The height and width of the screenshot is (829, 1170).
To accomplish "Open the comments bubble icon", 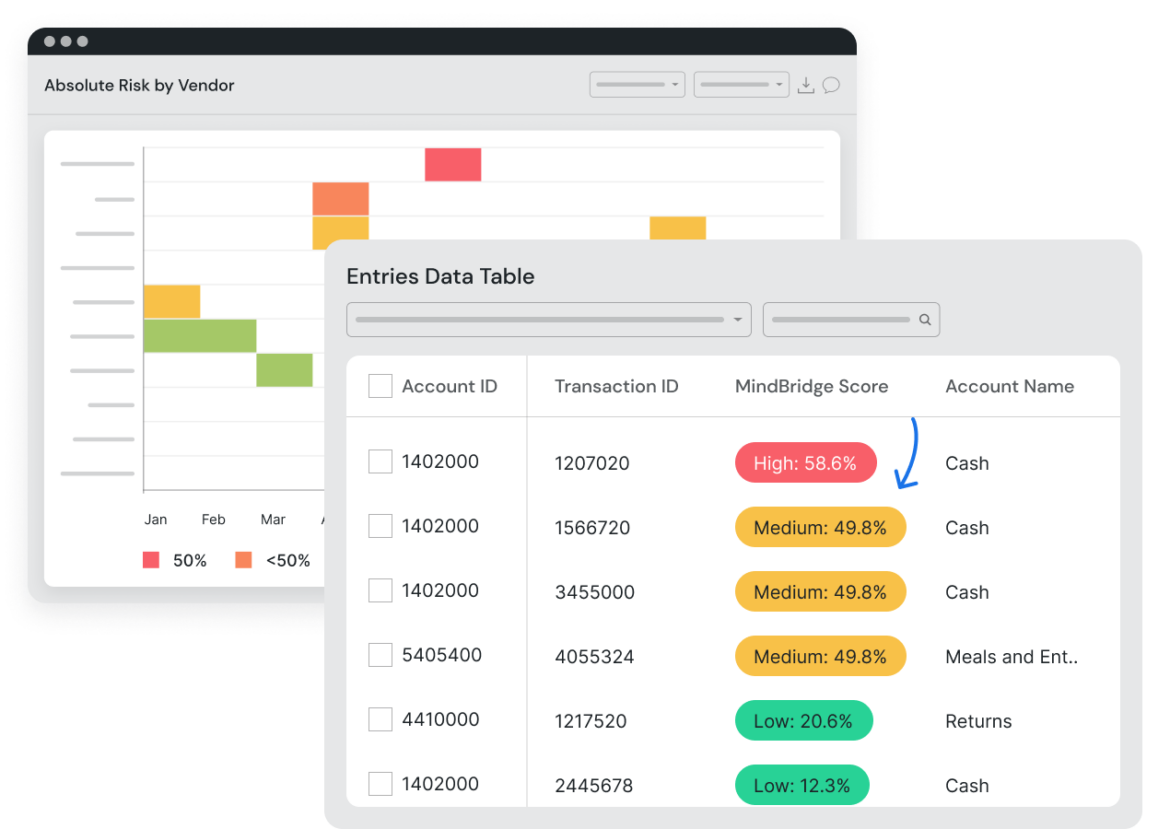I will (x=831, y=84).
